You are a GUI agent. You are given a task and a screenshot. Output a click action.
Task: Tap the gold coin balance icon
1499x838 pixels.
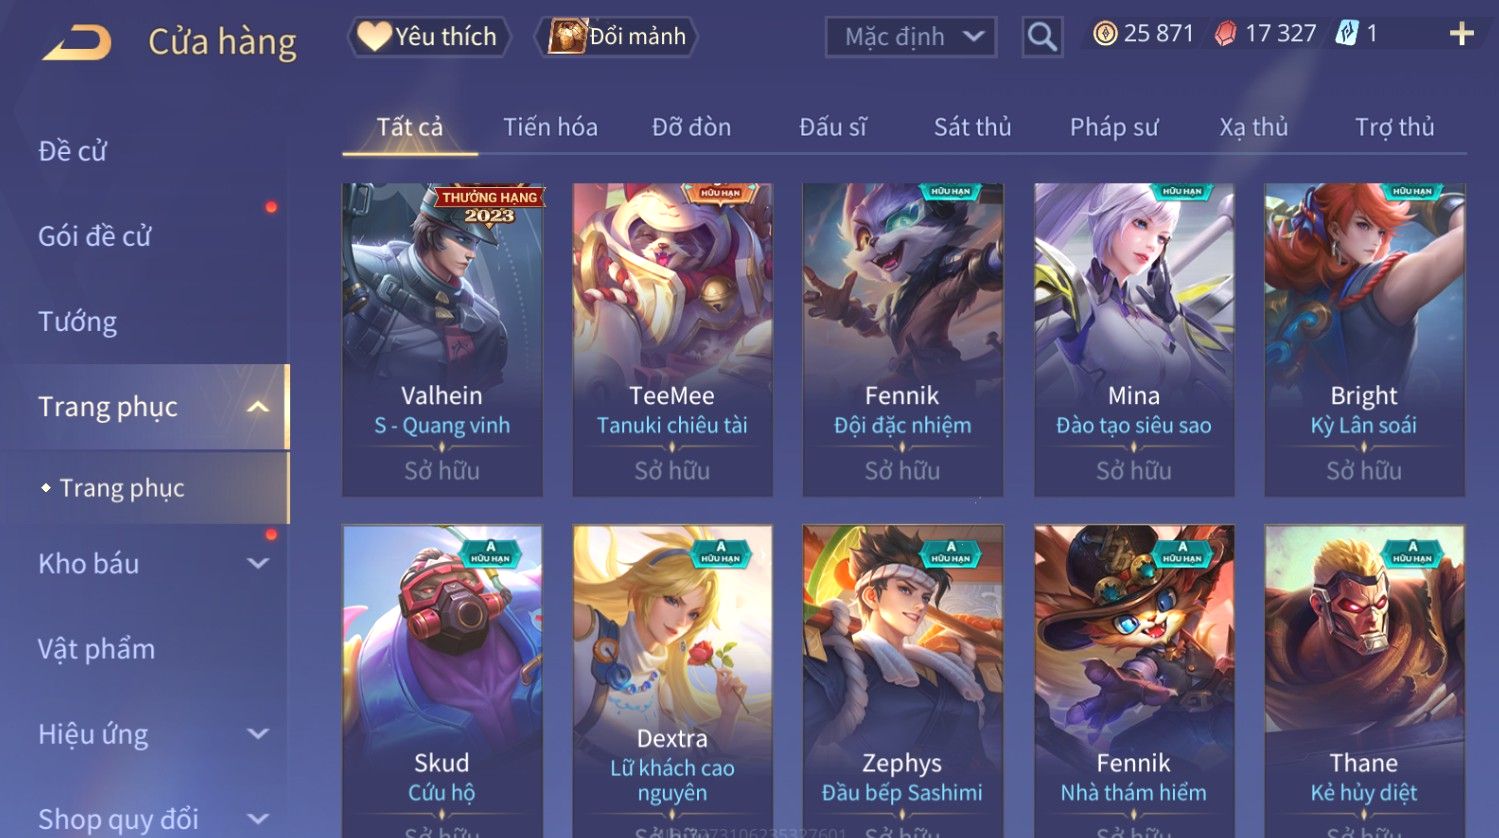(x=1104, y=34)
